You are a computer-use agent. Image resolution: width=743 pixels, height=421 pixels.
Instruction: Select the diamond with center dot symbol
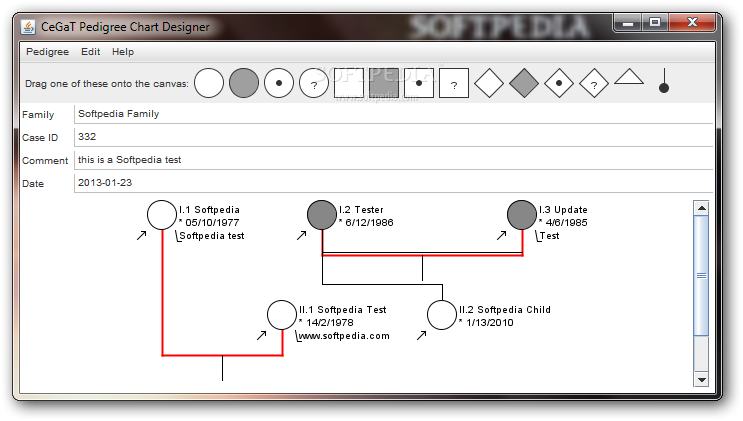tap(559, 83)
